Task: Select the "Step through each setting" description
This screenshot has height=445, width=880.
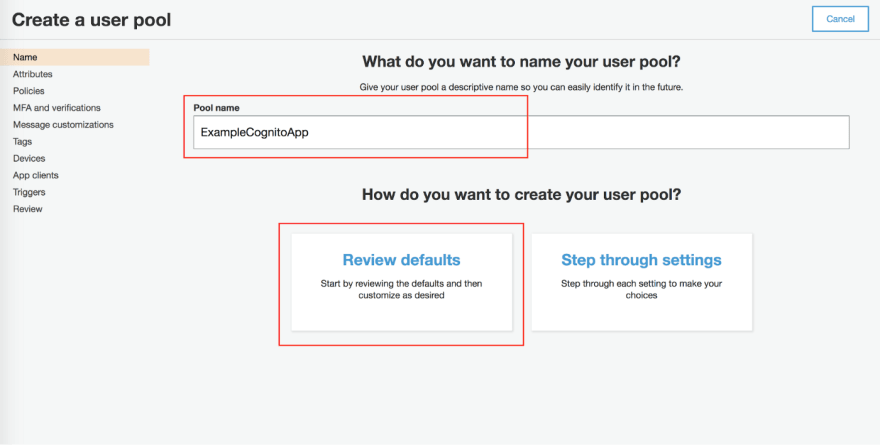Action: point(641,289)
